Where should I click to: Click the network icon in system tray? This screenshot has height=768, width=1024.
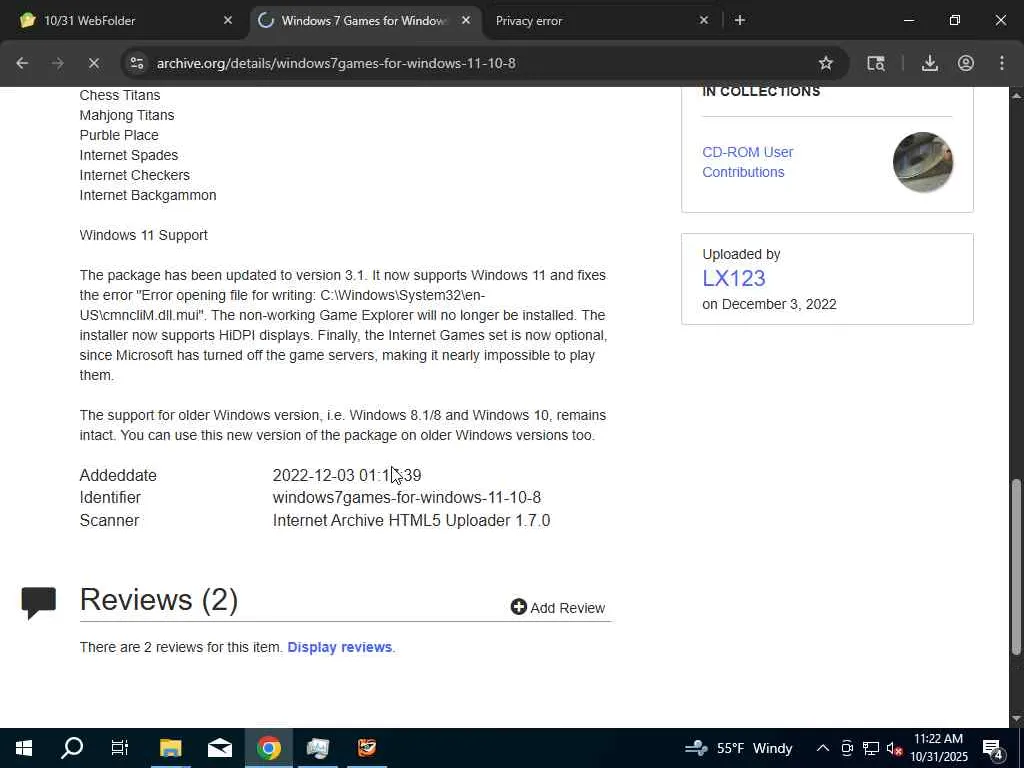[871, 748]
